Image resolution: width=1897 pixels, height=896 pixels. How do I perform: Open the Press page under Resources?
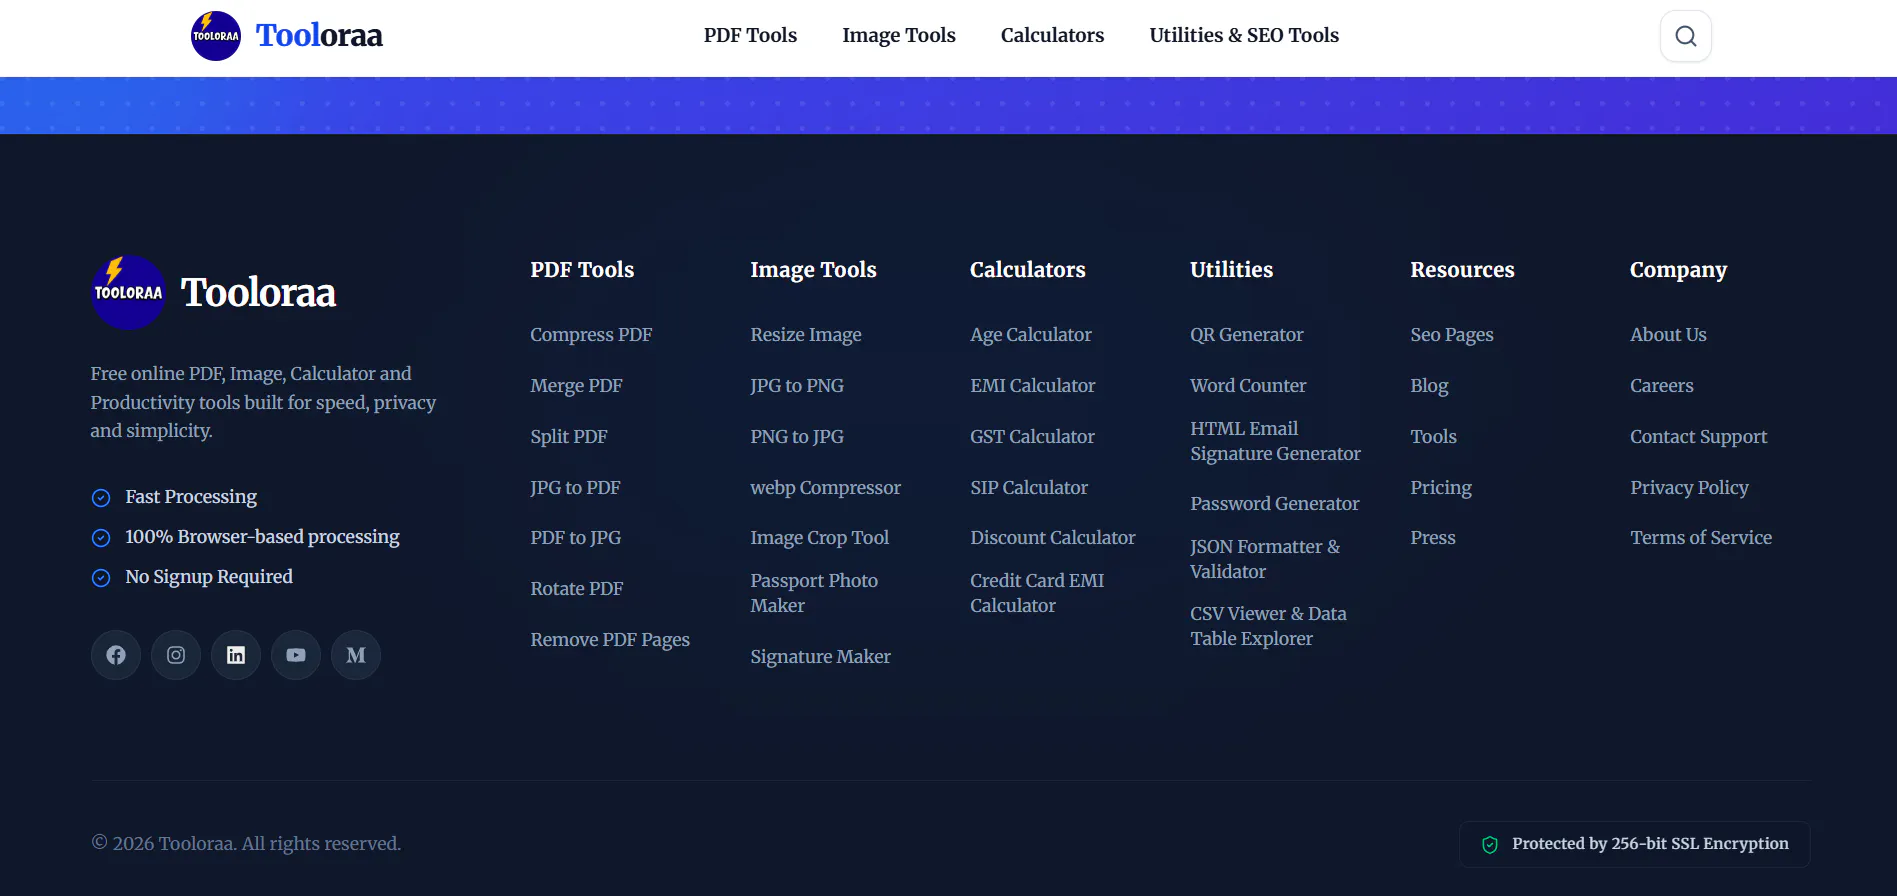pyautogui.click(x=1433, y=538)
